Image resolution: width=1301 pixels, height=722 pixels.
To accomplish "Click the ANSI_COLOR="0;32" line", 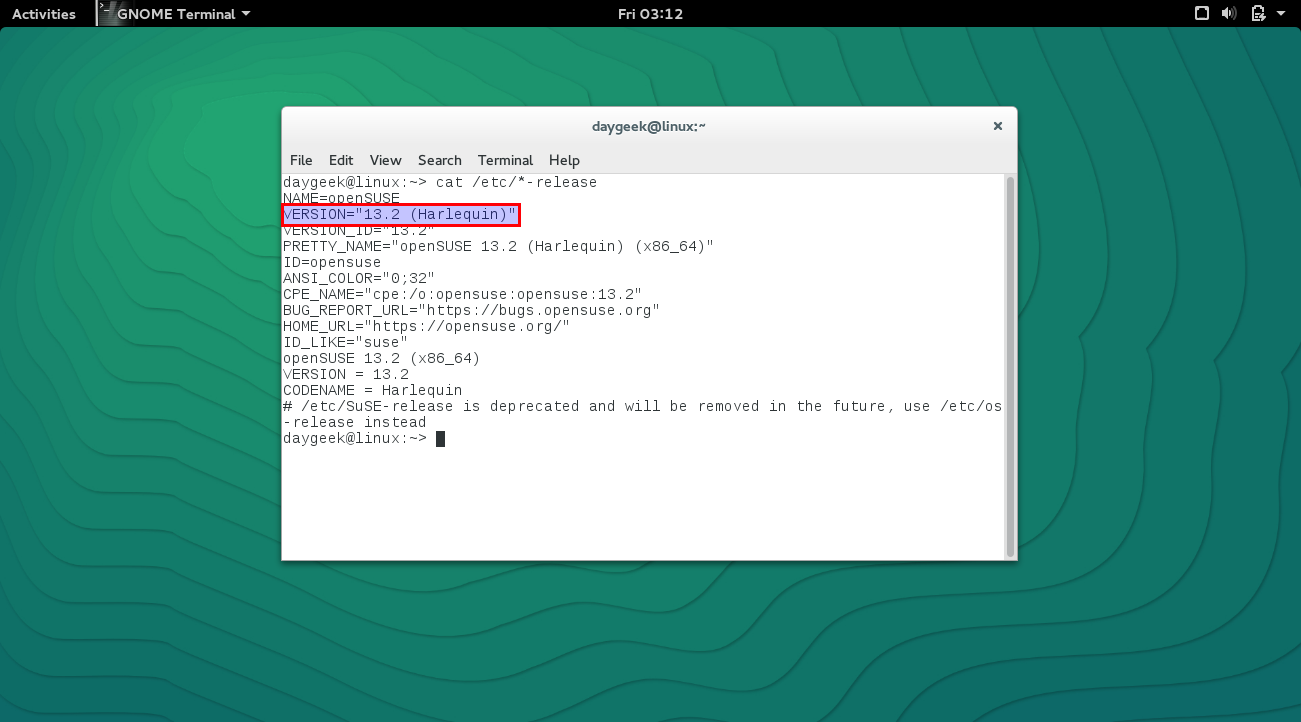I will pyautogui.click(x=359, y=278).
